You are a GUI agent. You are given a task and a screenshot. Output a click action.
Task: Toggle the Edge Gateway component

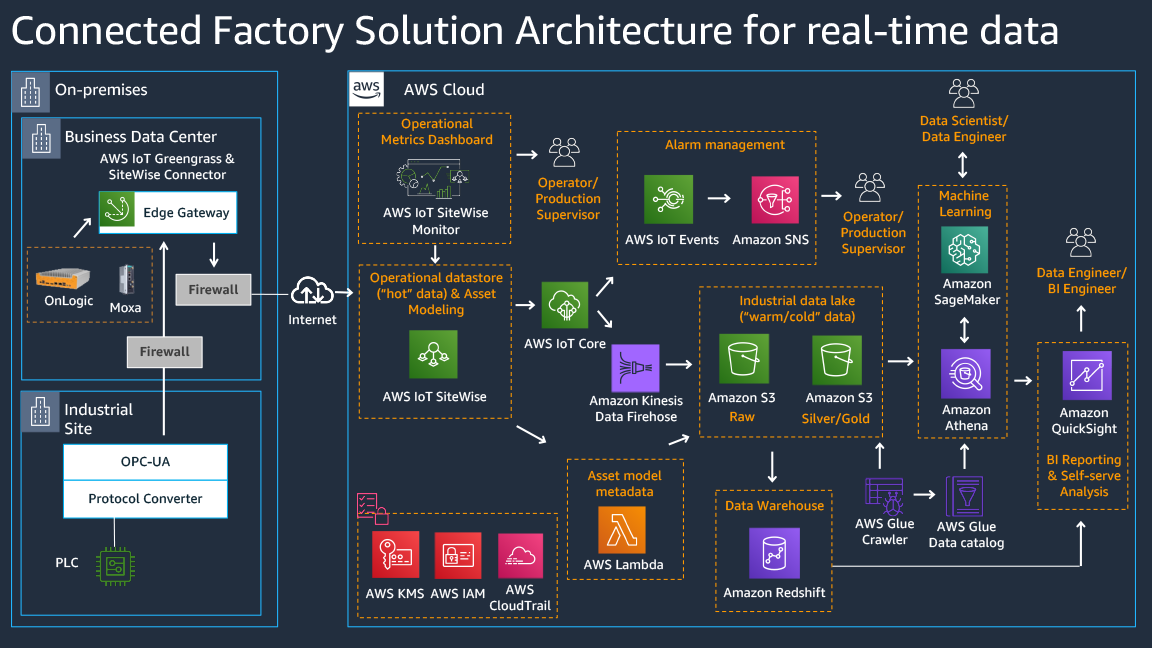coord(167,212)
